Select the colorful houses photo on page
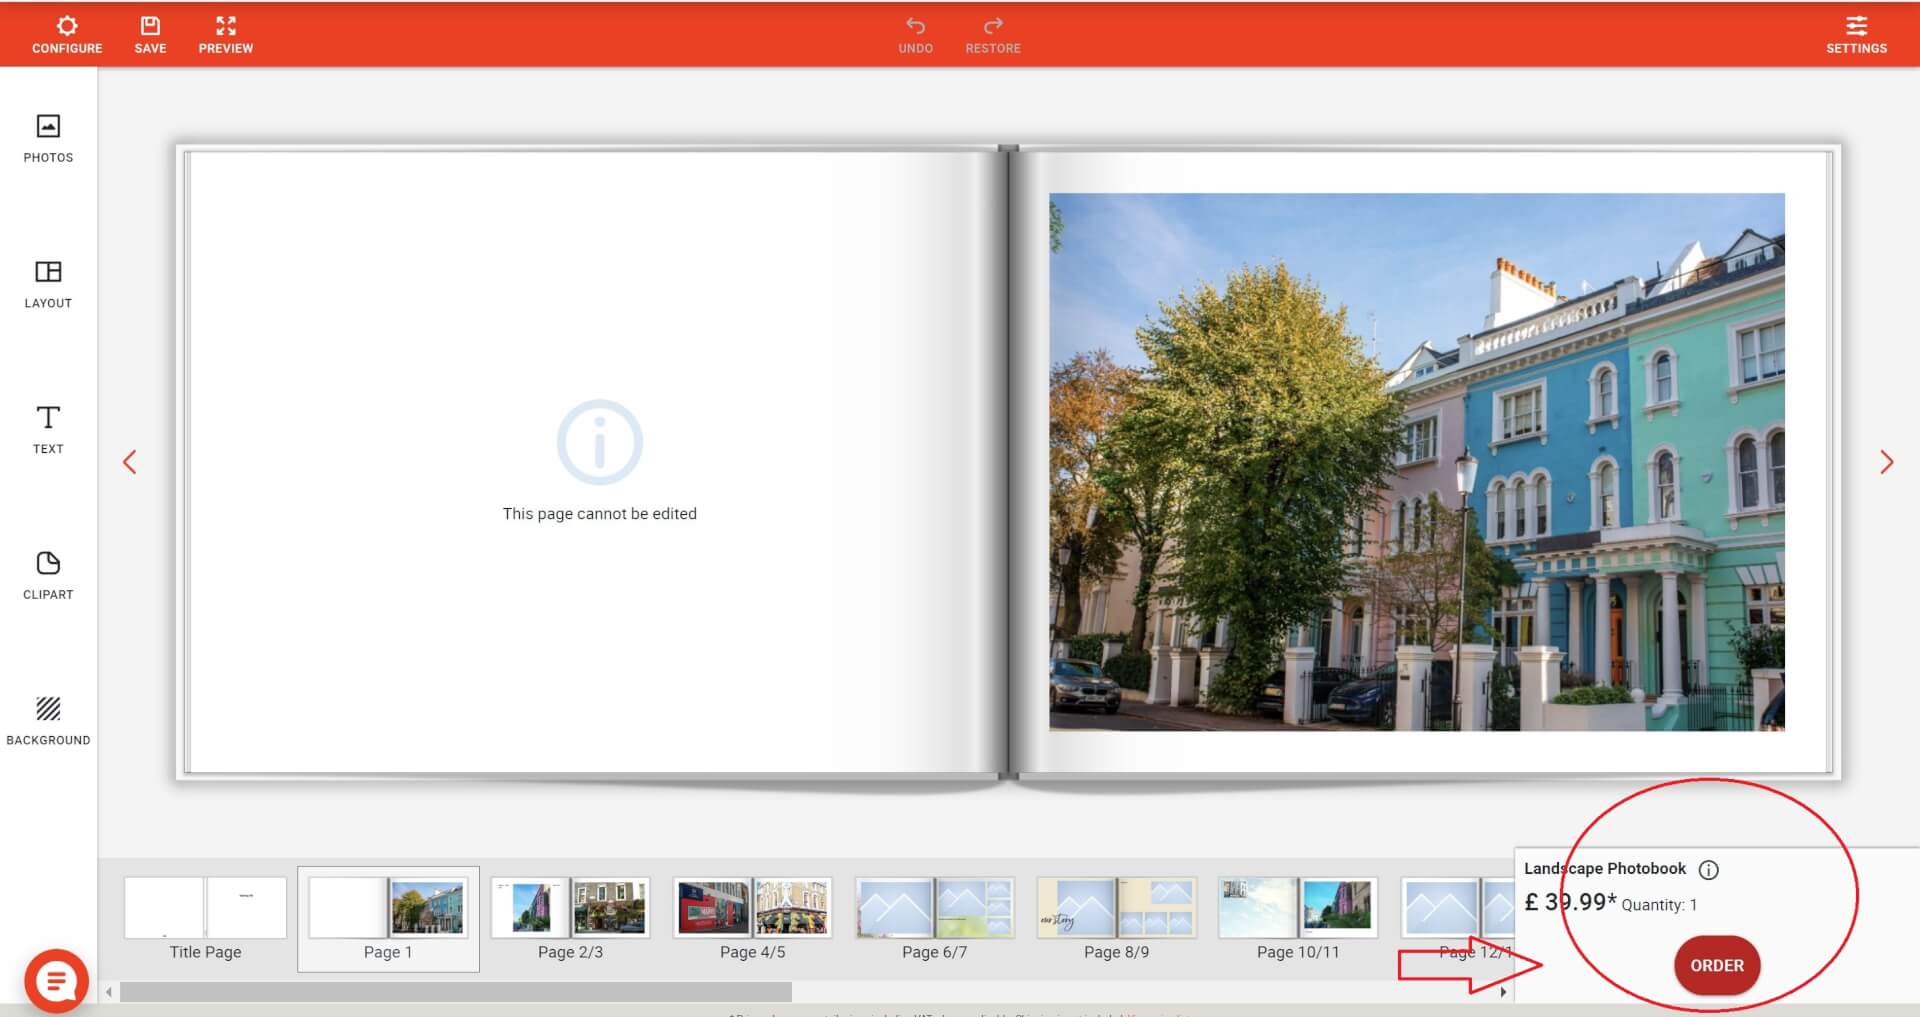The width and height of the screenshot is (1920, 1017). (1416, 461)
